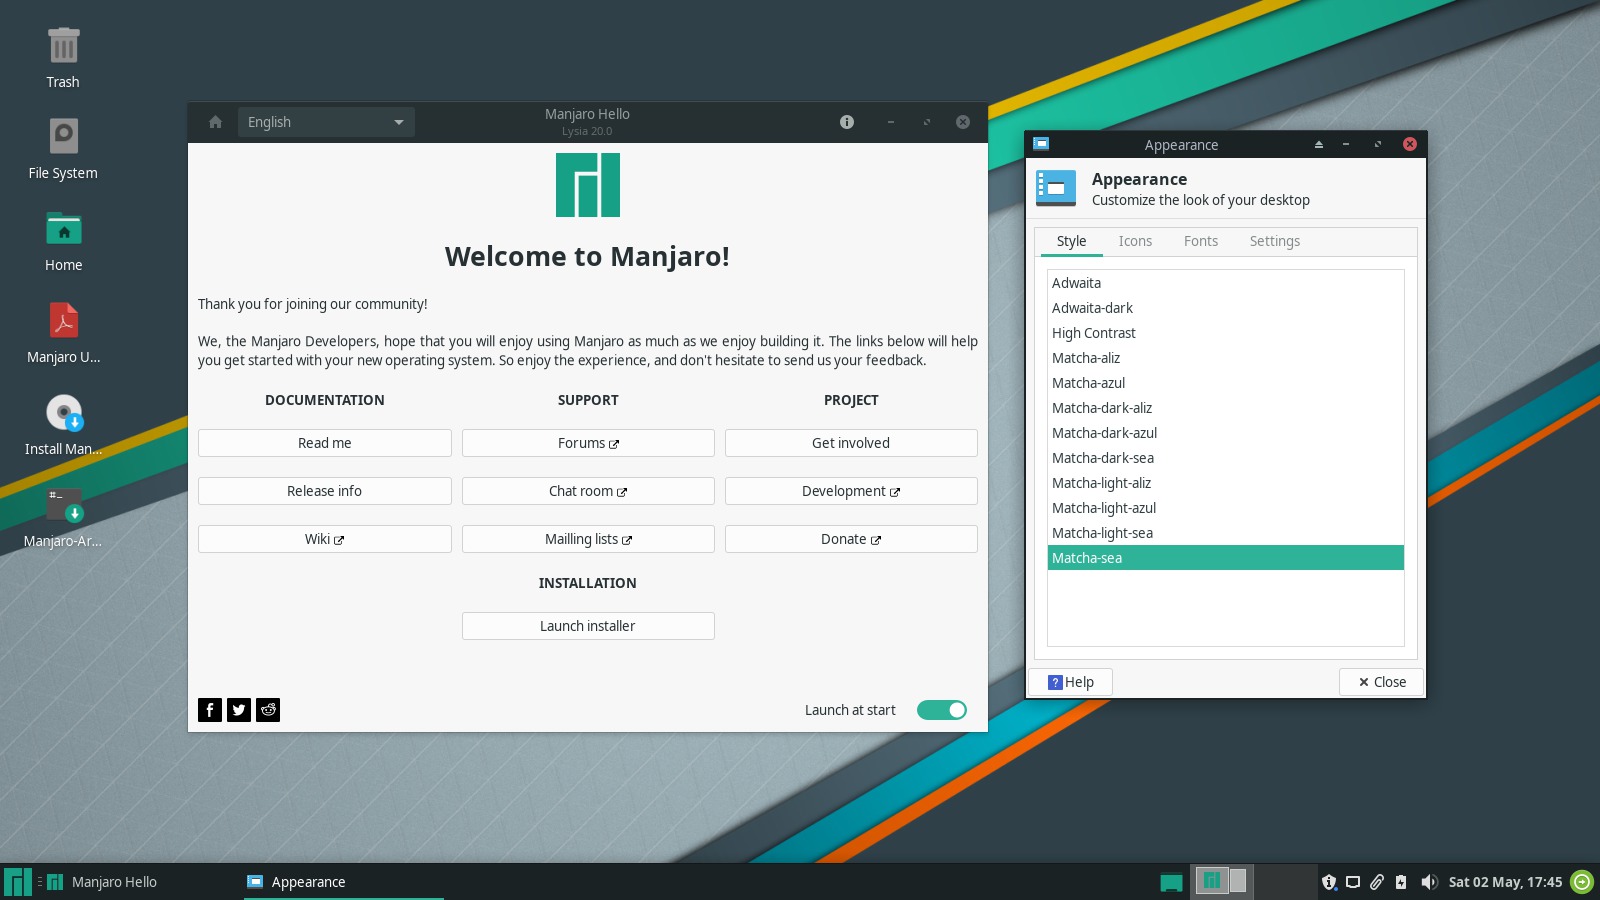Click Help in the Appearance dialog
This screenshot has height=900, width=1600.
click(x=1071, y=682)
